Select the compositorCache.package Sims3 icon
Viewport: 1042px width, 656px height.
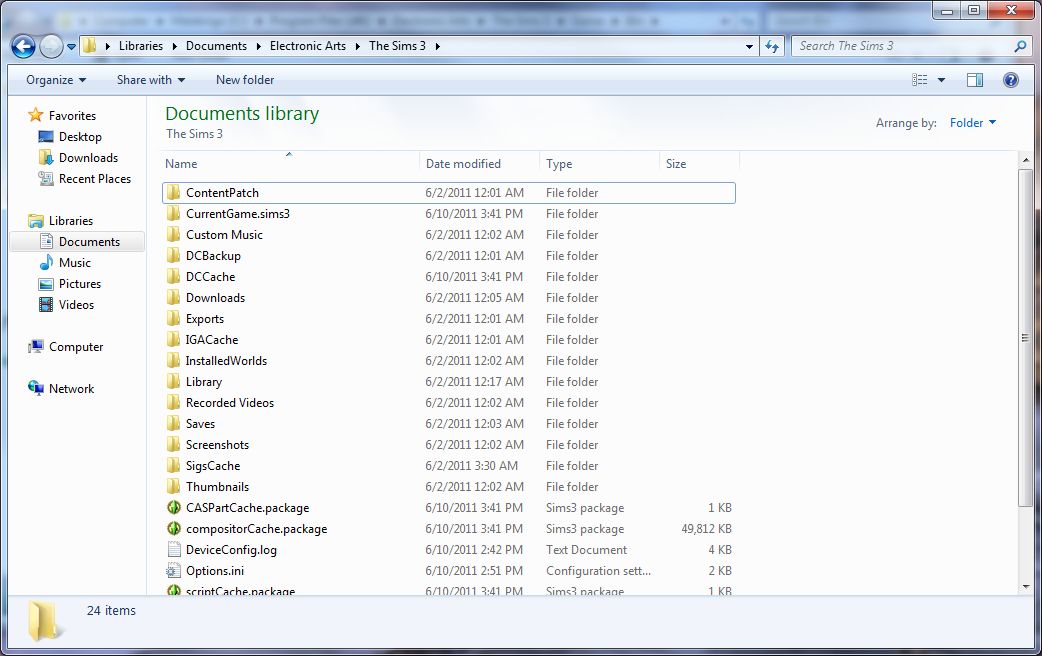tap(173, 528)
